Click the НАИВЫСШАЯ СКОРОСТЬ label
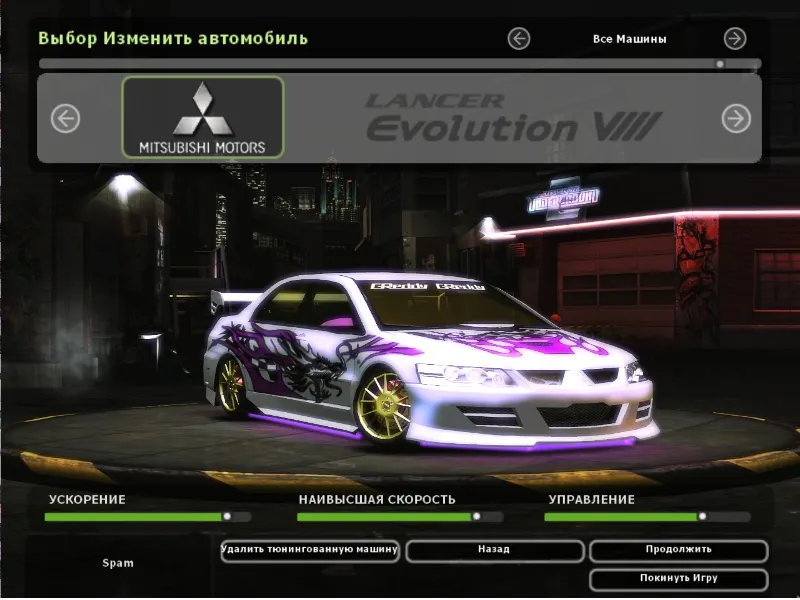The height and width of the screenshot is (600, 800). coord(377,499)
